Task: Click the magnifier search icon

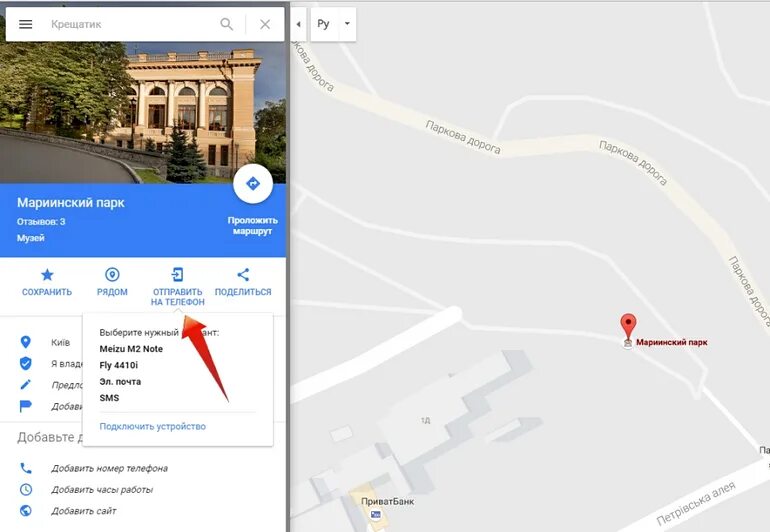Action: (x=226, y=24)
